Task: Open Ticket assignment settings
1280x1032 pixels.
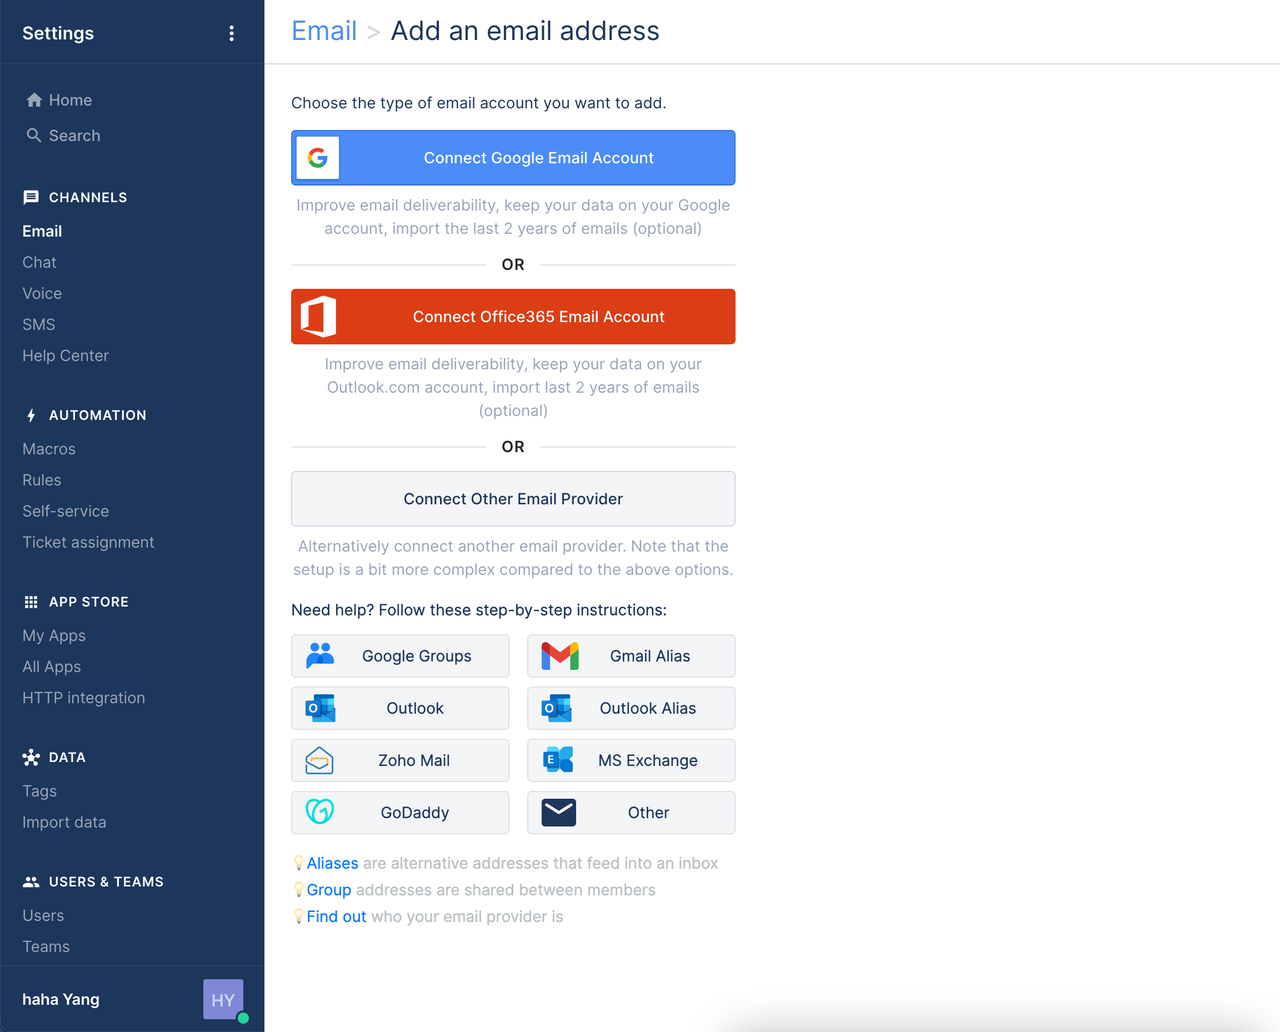Action: click(x=88, y=542)
